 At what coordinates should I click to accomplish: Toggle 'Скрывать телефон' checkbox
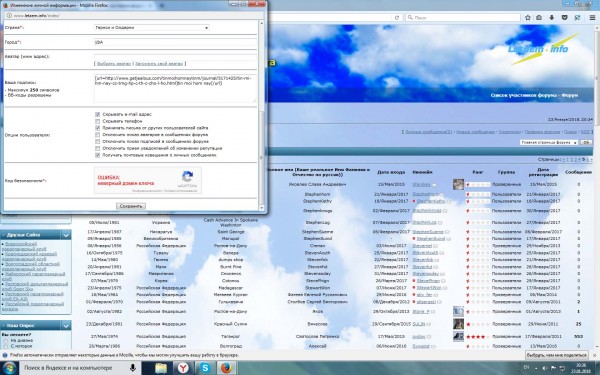coord(98,121)
